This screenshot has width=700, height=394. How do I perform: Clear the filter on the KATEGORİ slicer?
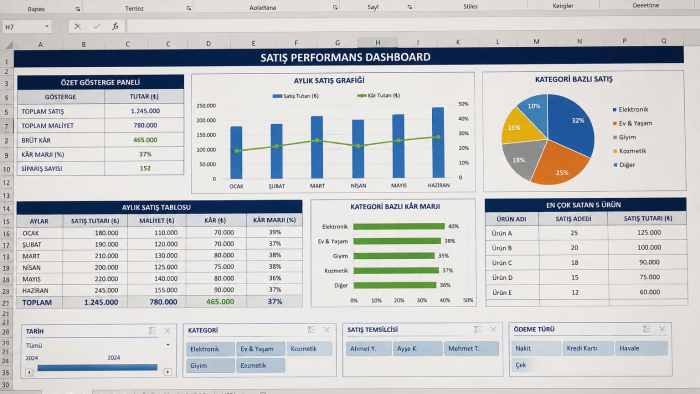point(327,330)
